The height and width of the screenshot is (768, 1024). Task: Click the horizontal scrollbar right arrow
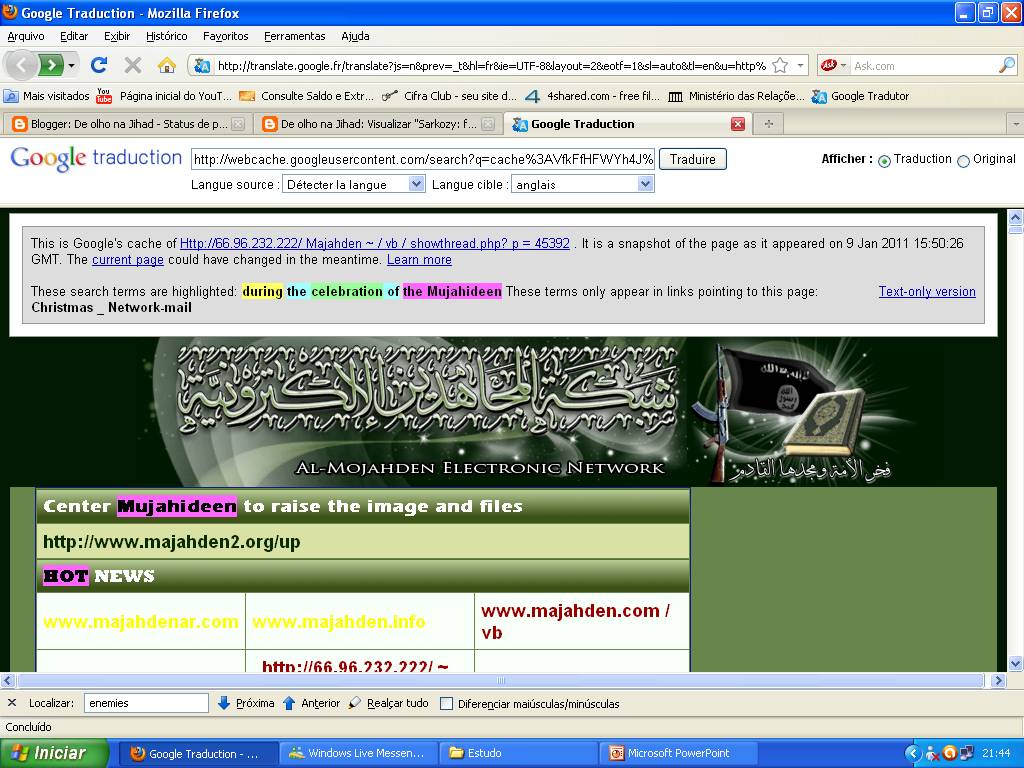pos(998,680)
